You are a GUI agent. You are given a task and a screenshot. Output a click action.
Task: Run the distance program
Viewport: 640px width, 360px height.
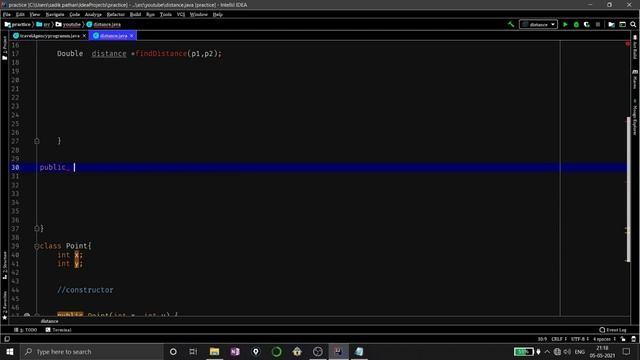[565, 24]
